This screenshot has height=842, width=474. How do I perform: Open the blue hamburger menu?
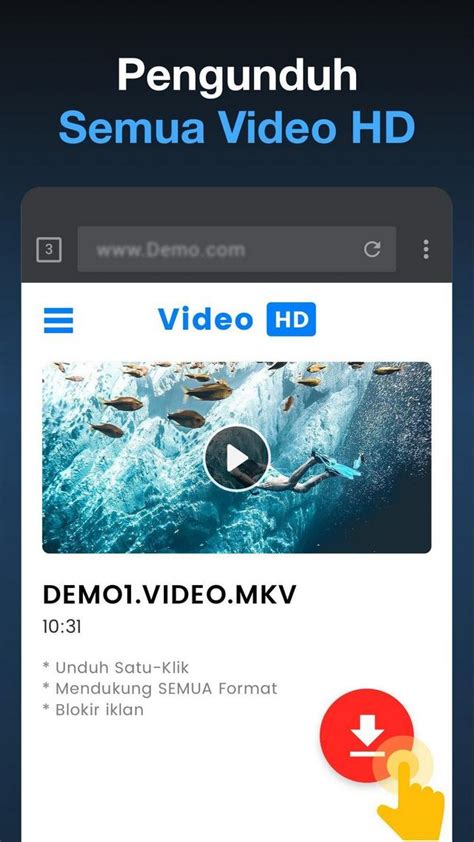59,320
